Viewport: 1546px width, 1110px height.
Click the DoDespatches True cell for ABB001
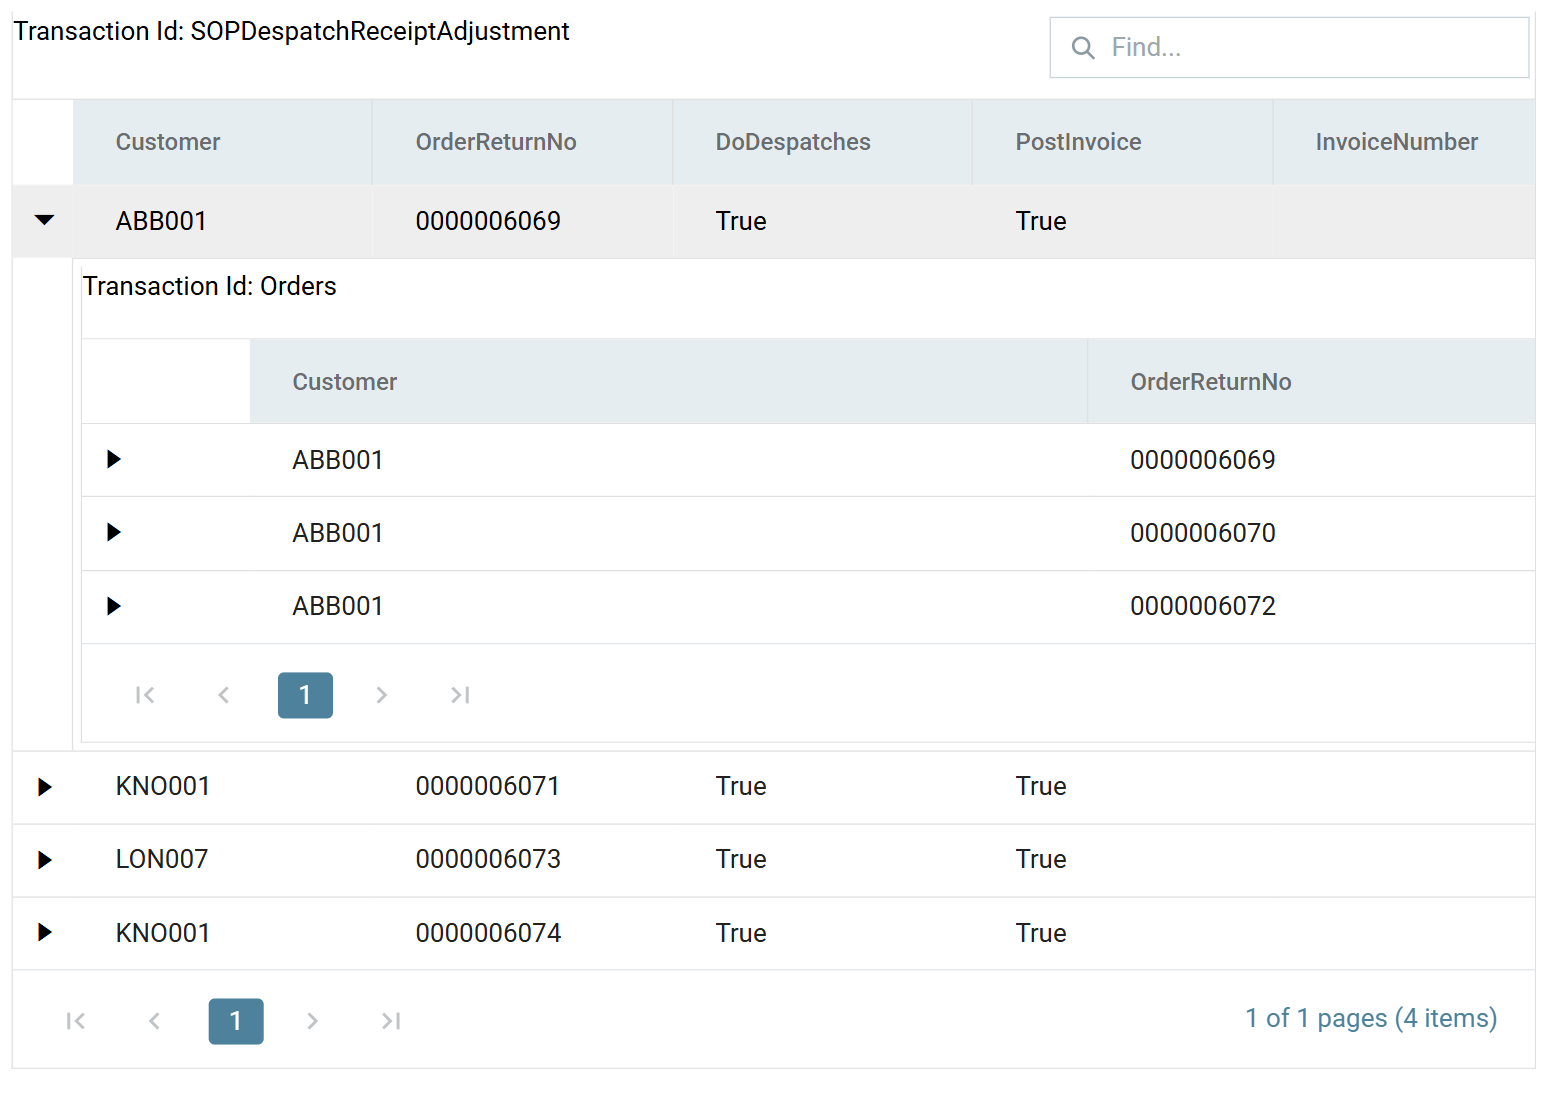pos(822,221)
